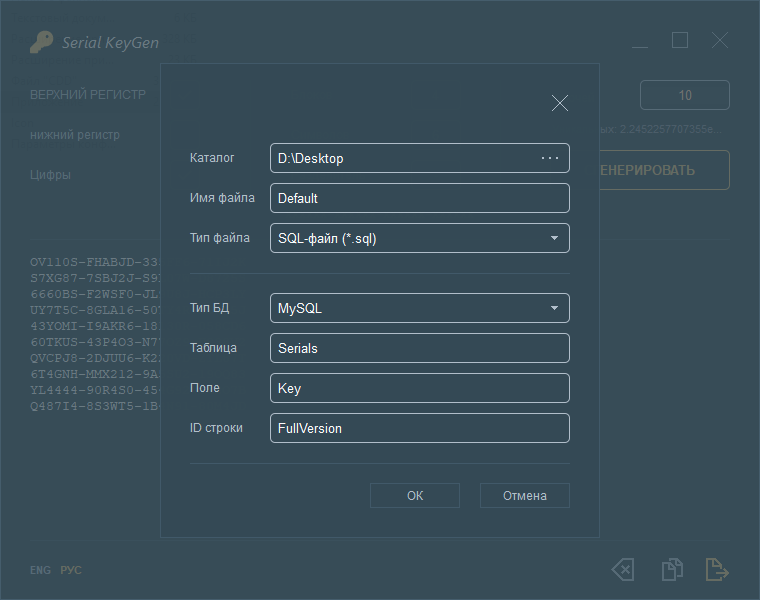Select the Поле field containing Key
The image size is (760, 600).
(x=419, y=388)
